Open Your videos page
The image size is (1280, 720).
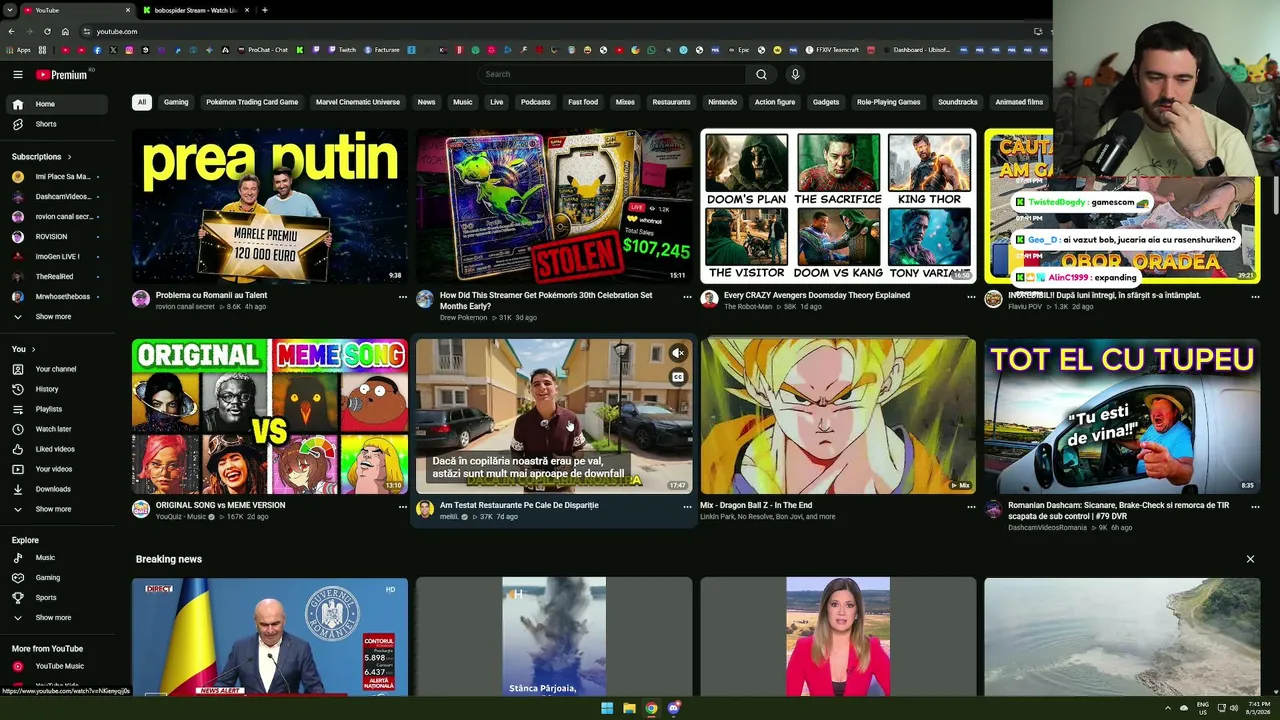(56, 469)
